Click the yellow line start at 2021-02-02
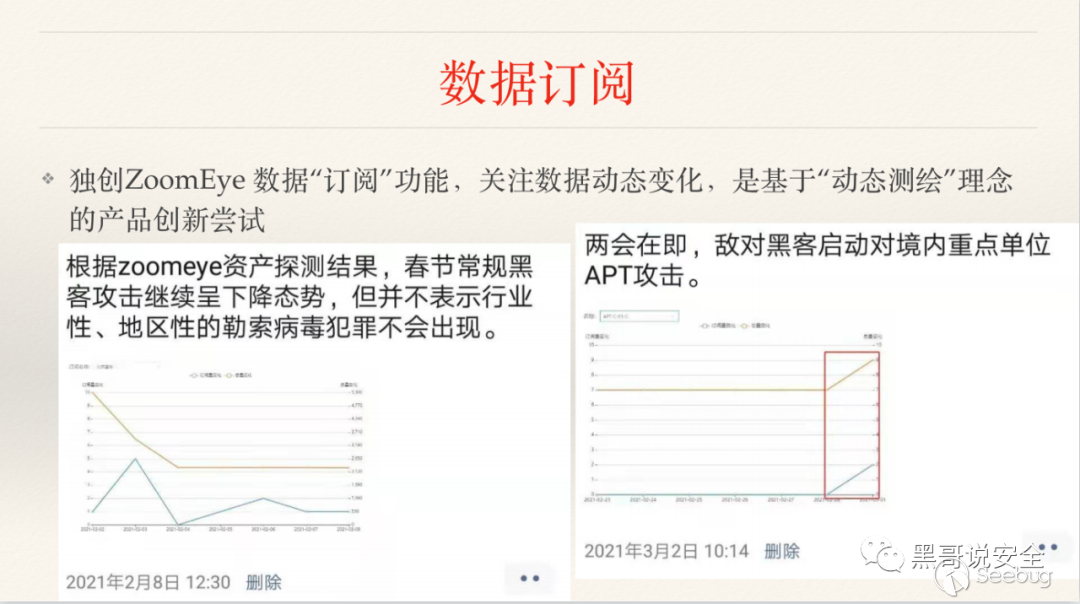 92,392
